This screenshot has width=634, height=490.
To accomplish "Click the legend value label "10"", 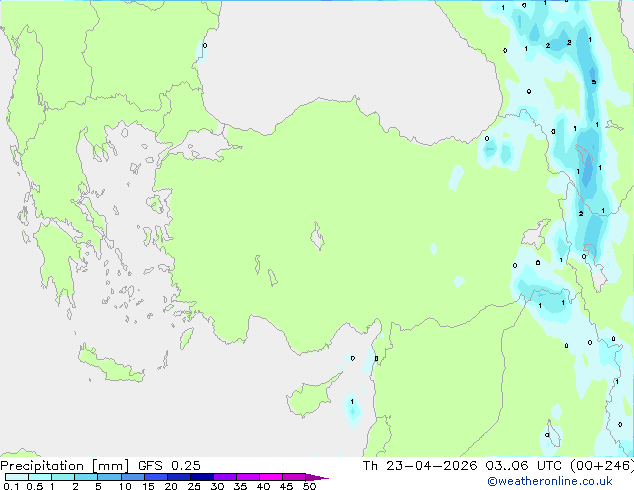I will point(125,486).
